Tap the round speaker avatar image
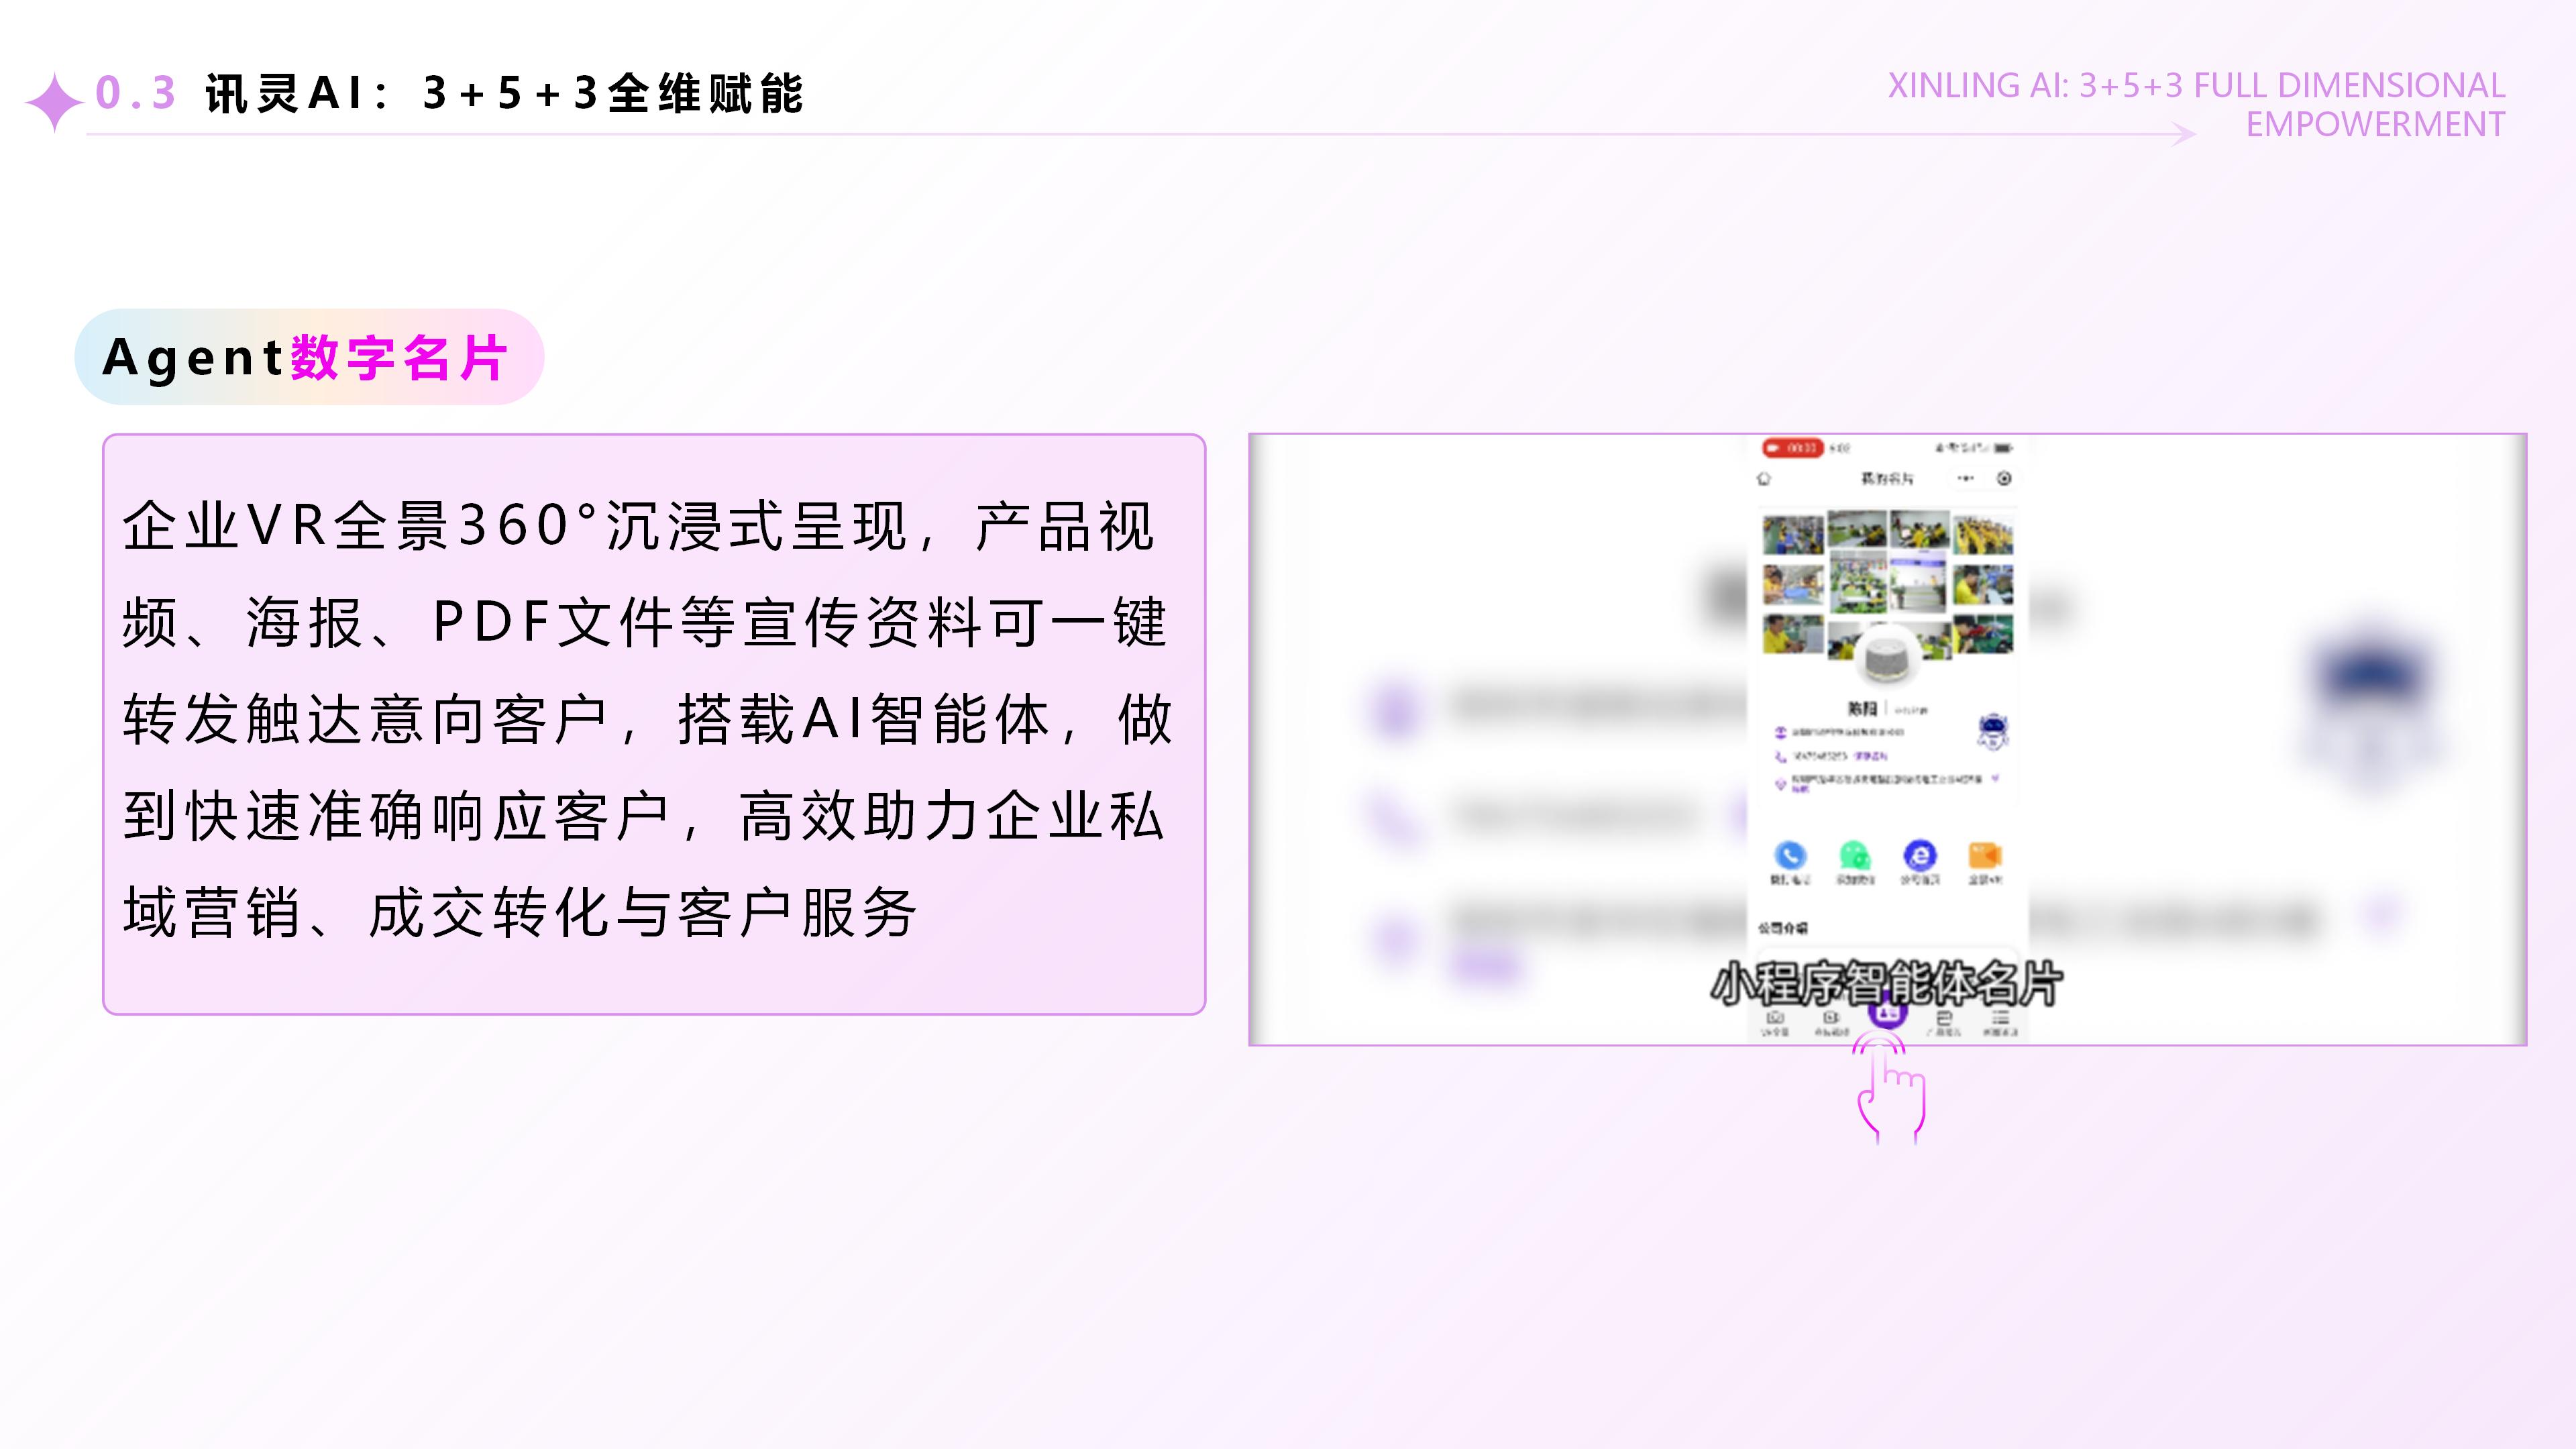The image size is (2576, 1449). point(1887,657)
